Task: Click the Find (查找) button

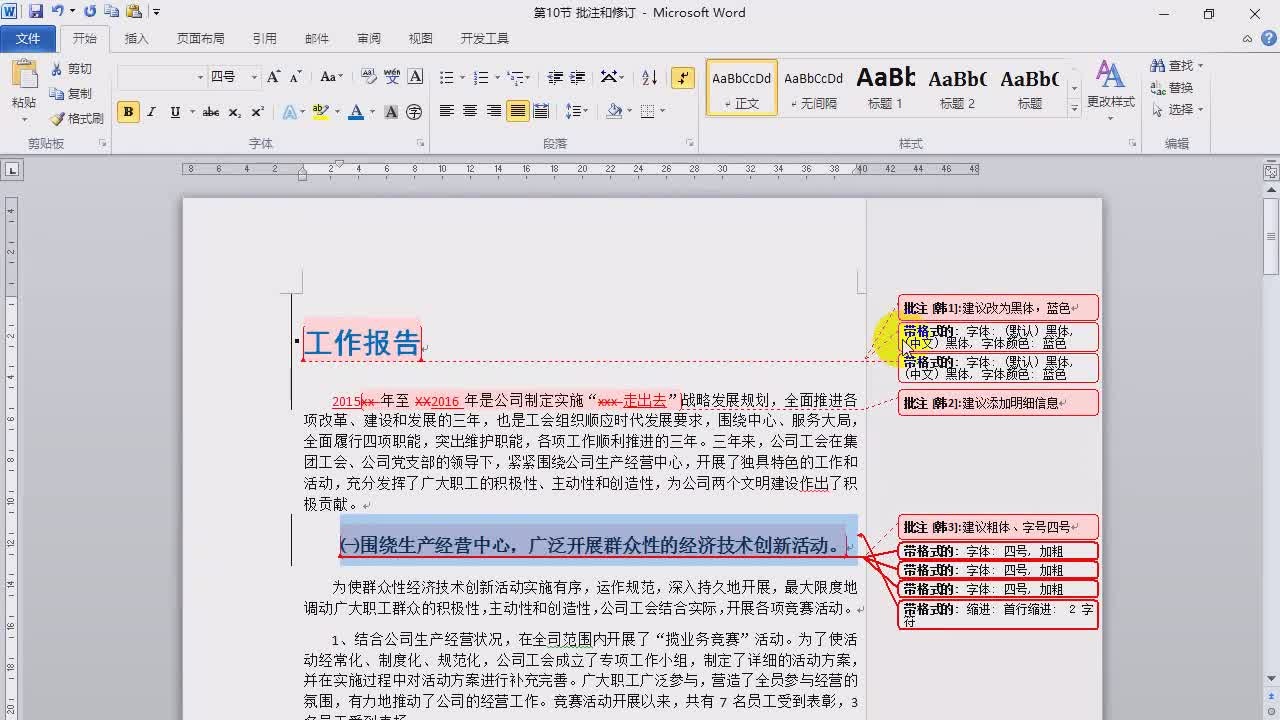Action: (1176, 66)
